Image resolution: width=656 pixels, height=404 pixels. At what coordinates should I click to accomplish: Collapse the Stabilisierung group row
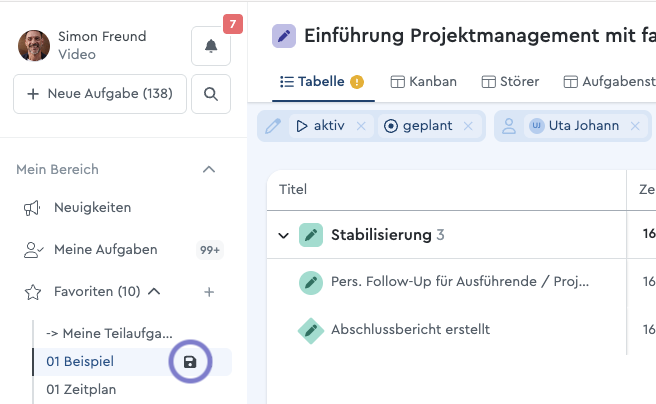point(284,236)
